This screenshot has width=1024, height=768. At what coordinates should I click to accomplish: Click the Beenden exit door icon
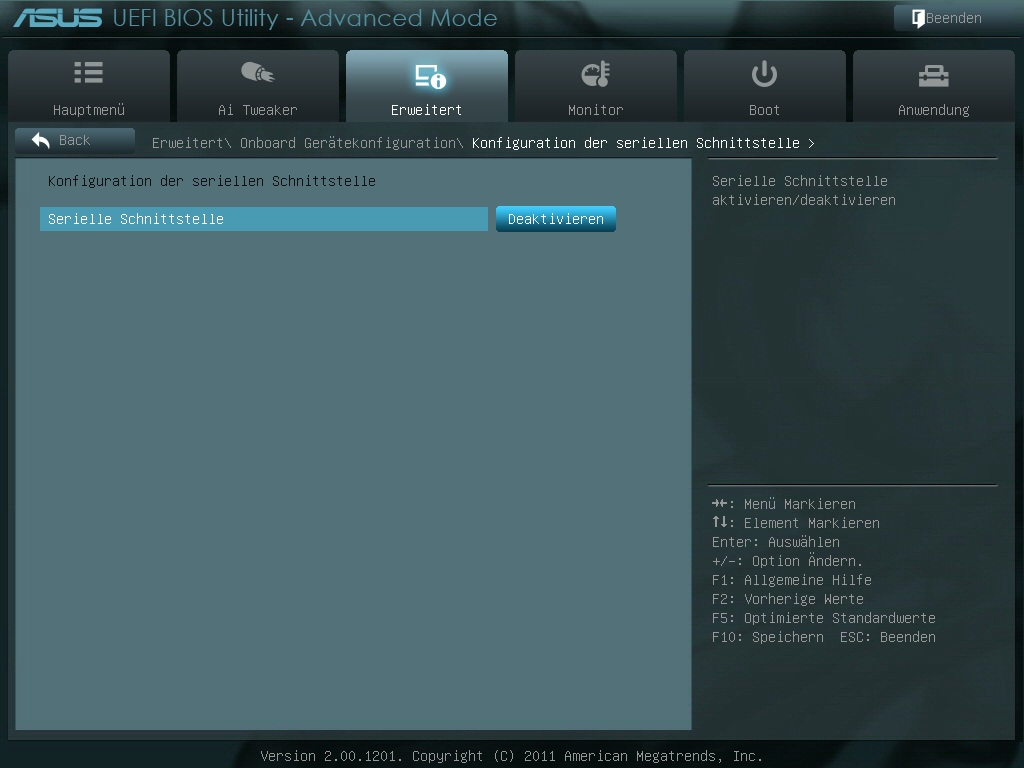pos(918,18)
